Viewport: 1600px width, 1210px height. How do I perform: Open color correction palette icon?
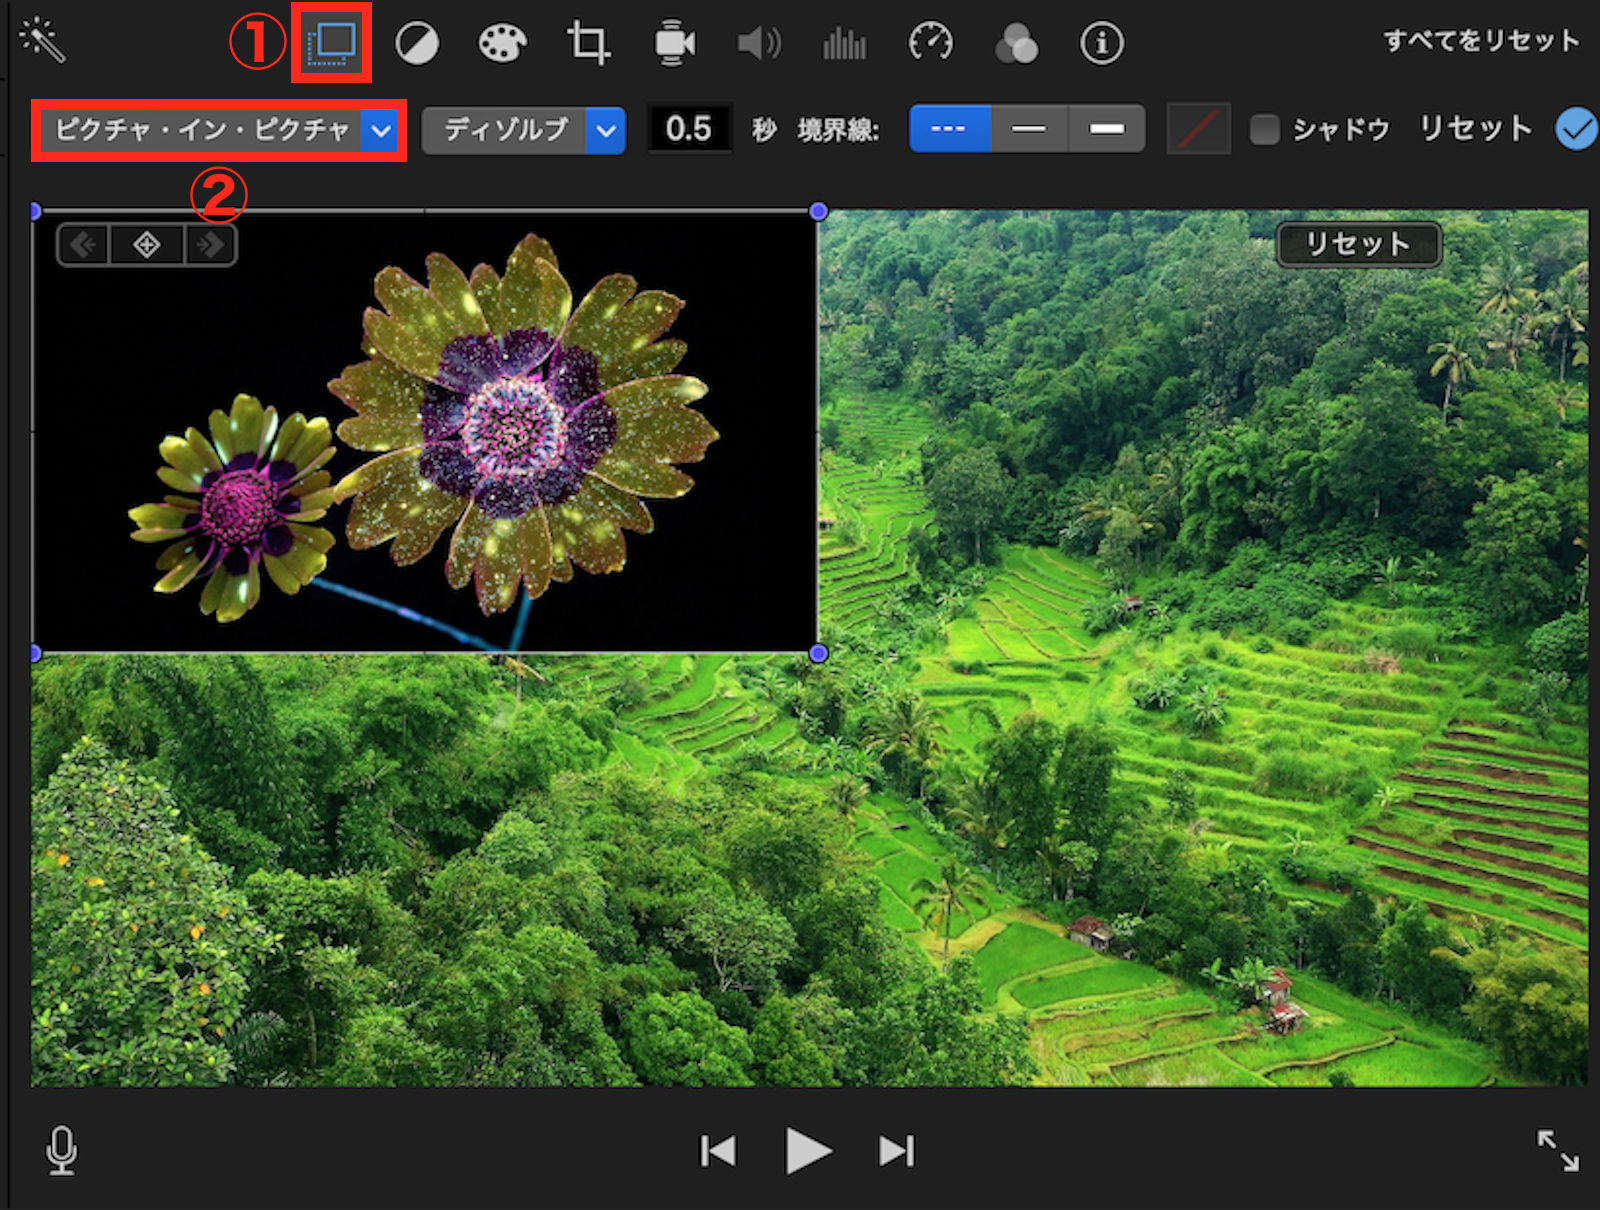(502, 44)
